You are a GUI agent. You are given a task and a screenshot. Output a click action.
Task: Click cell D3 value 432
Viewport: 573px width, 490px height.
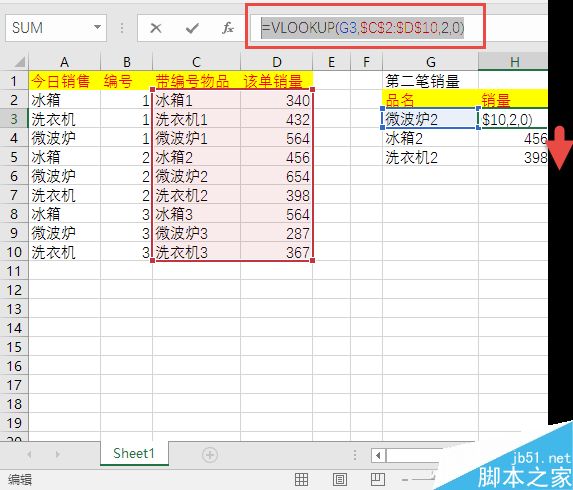tap(277, 119)
